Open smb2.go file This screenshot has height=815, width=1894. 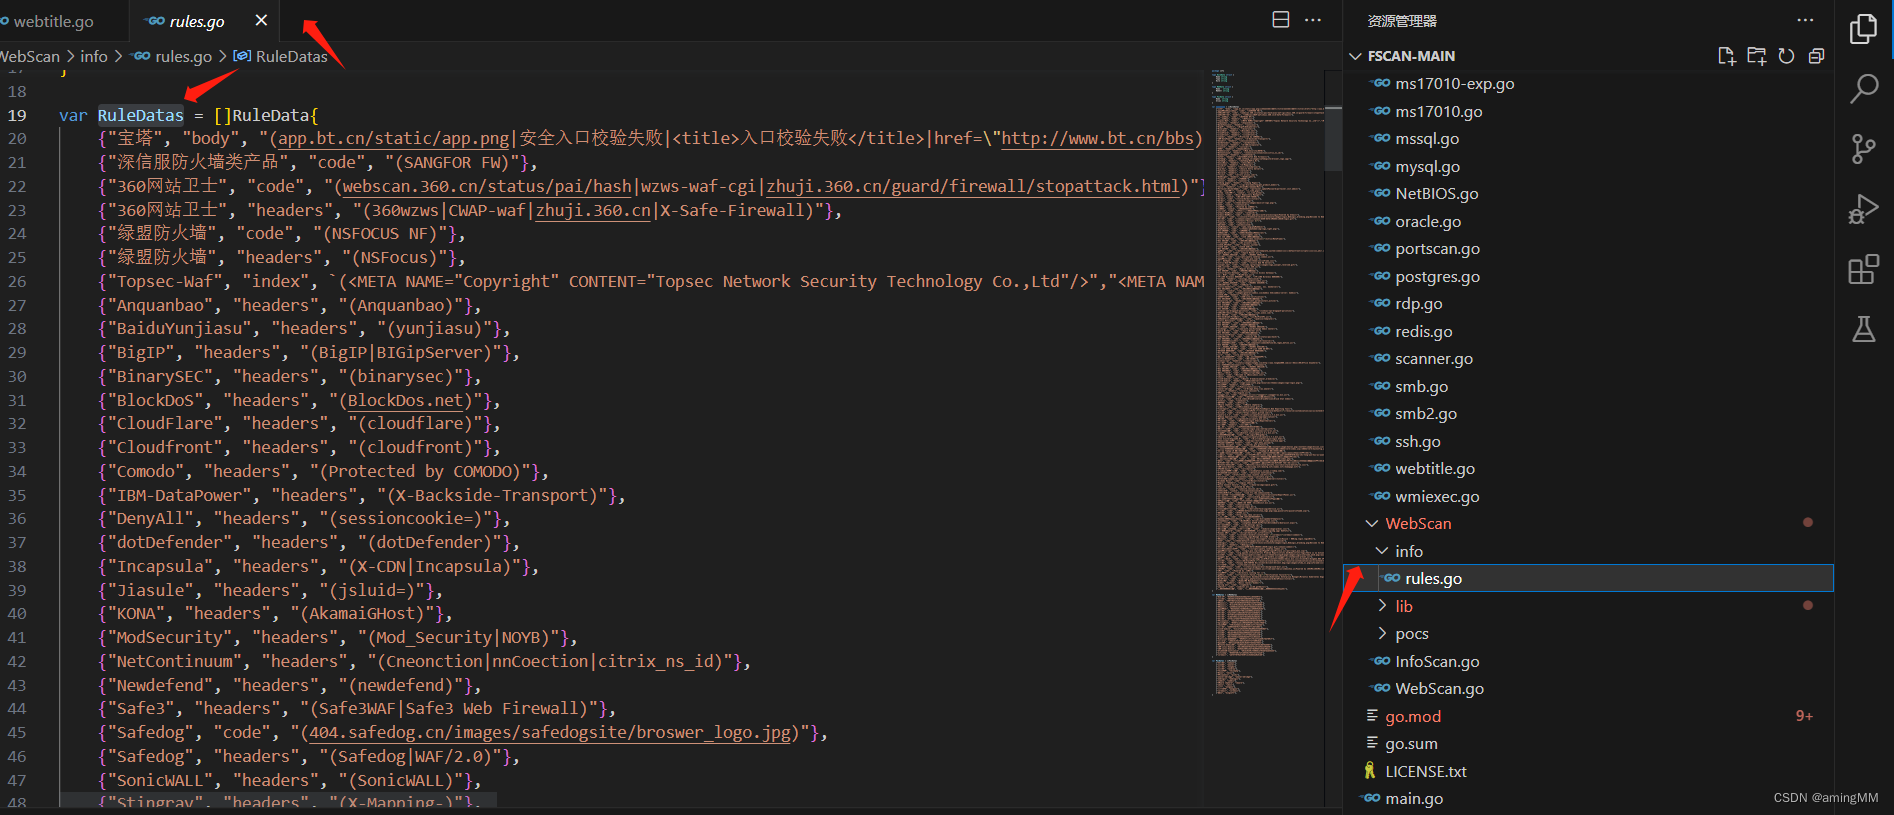click(x=1425, y=414)
